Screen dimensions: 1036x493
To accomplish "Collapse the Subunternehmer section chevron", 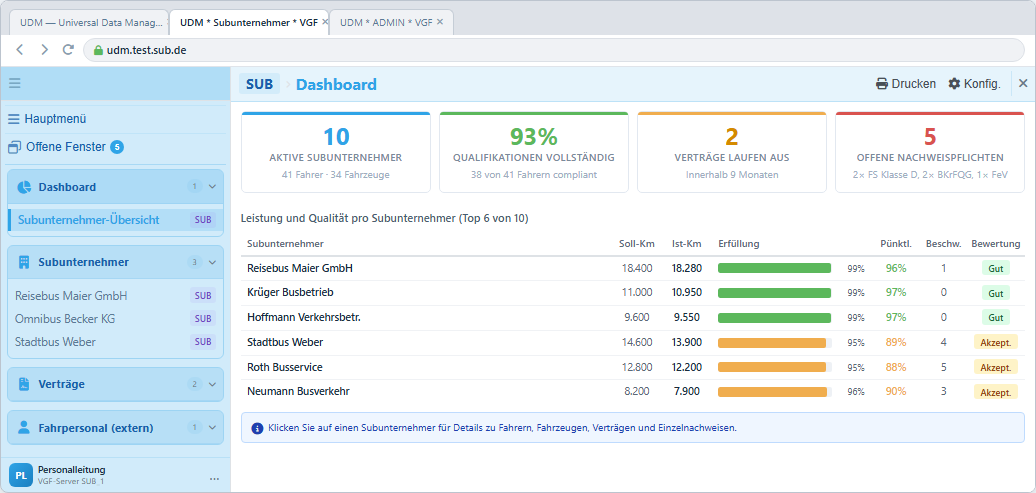I will (x=212, y=262).
